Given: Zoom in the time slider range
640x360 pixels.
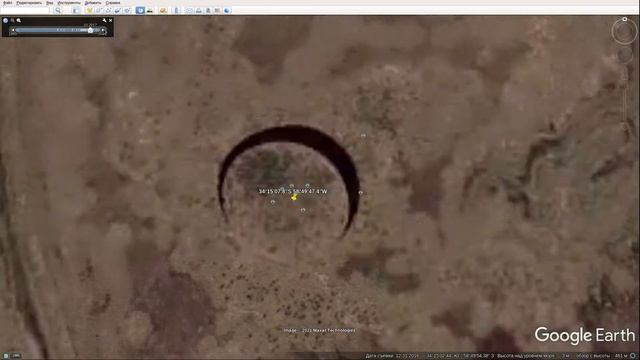Looking at the screenshot, I should 19,20.
